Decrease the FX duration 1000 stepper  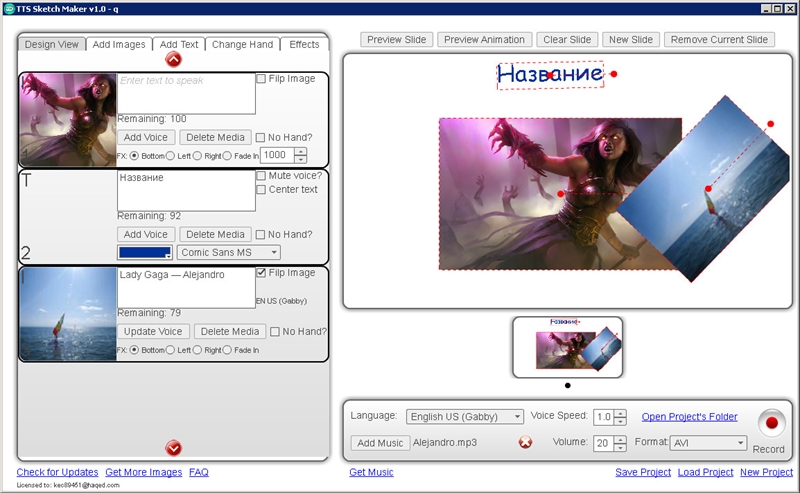coord(301,159)
